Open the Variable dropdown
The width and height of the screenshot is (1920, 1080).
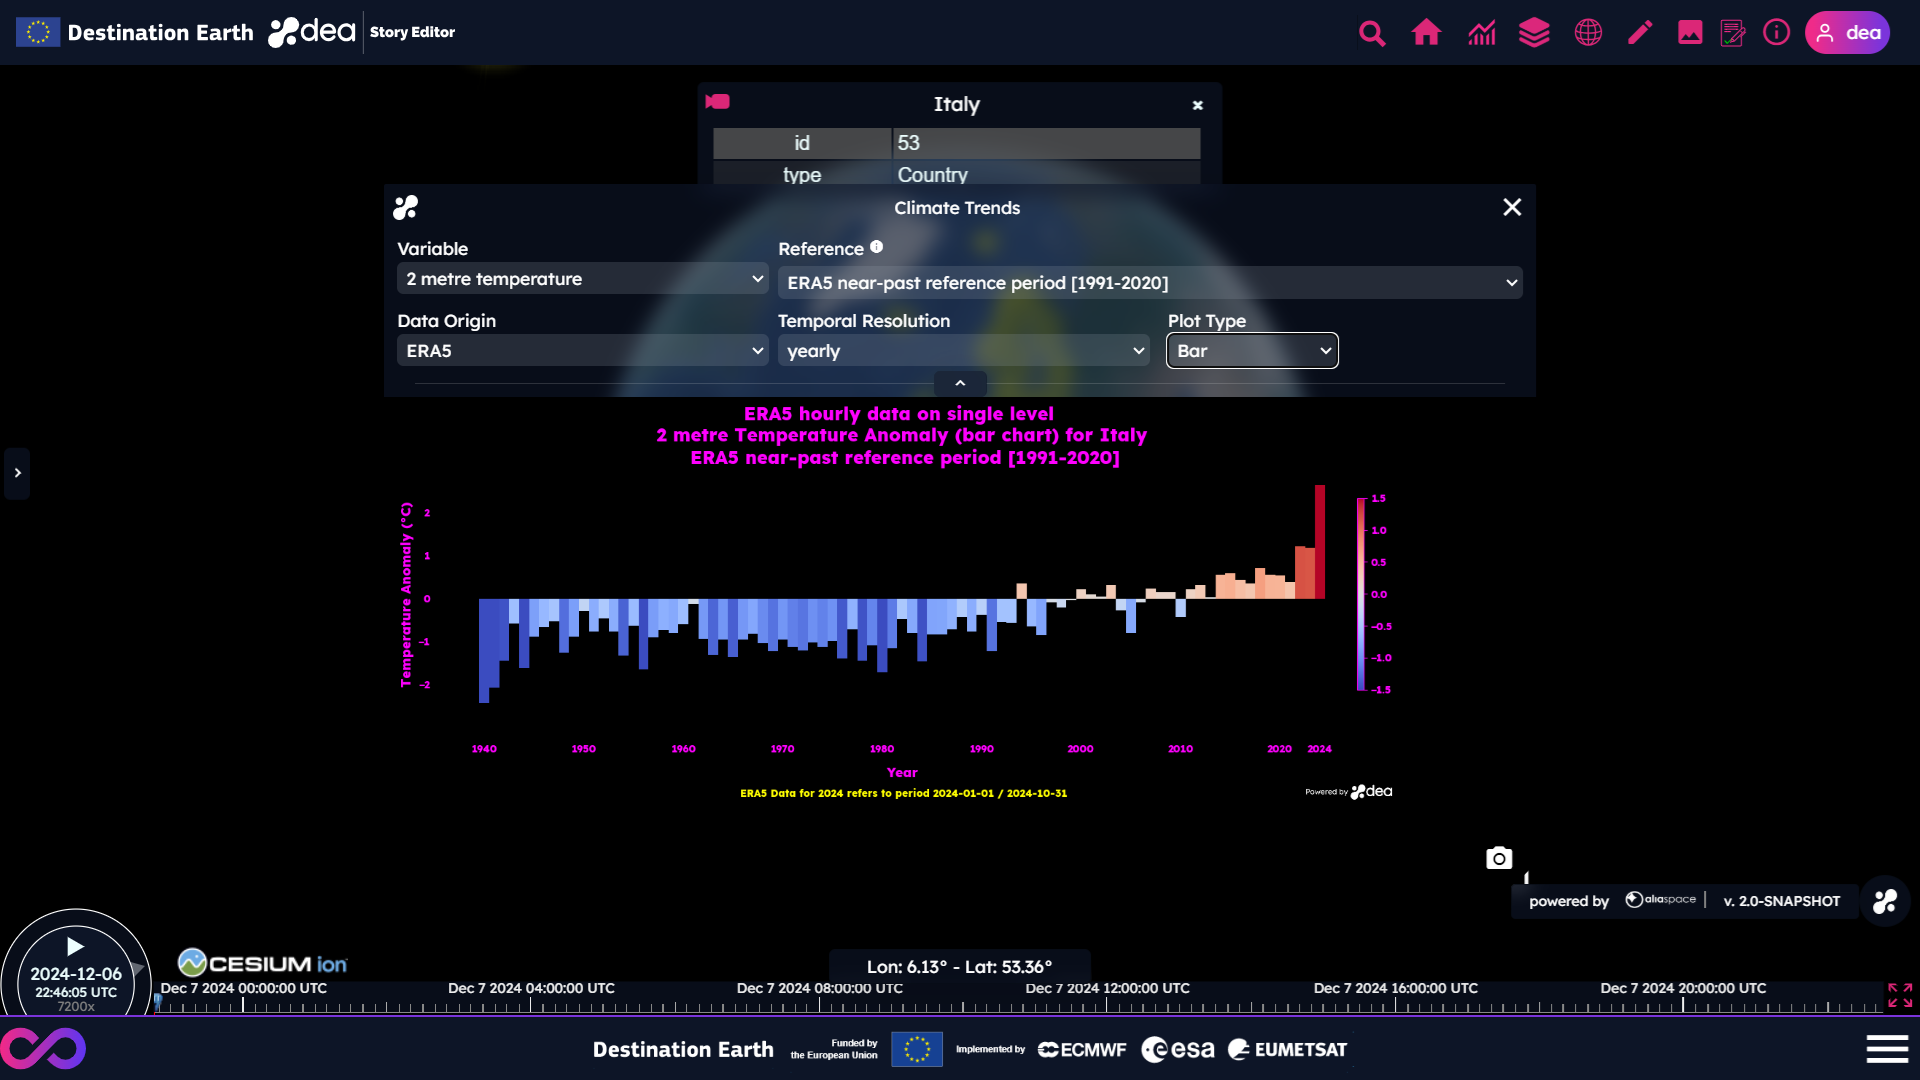tap(583, 279)
